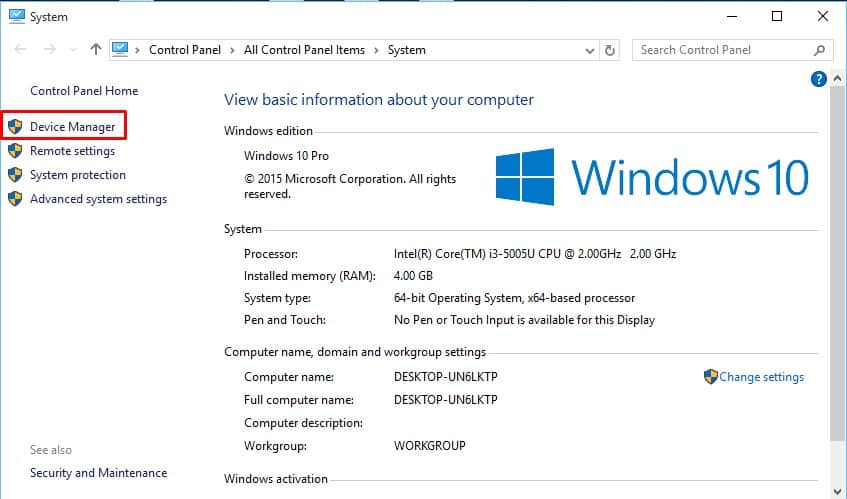Open Advanced system settings
The height and width of the screenshot is (499, 847).
tap(98, 199)
